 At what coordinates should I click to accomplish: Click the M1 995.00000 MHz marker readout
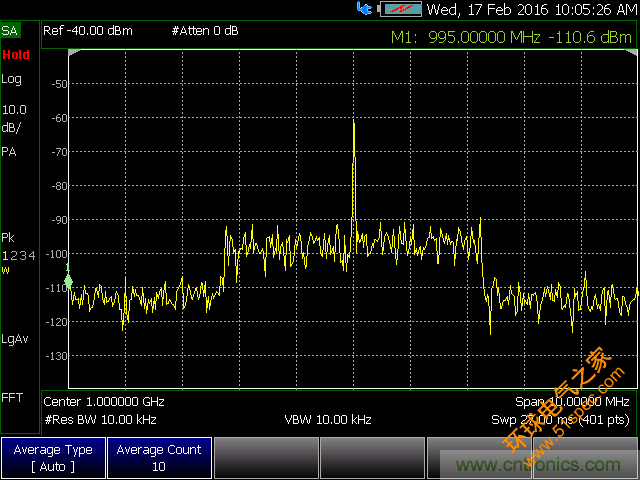[x=511, y=38]
